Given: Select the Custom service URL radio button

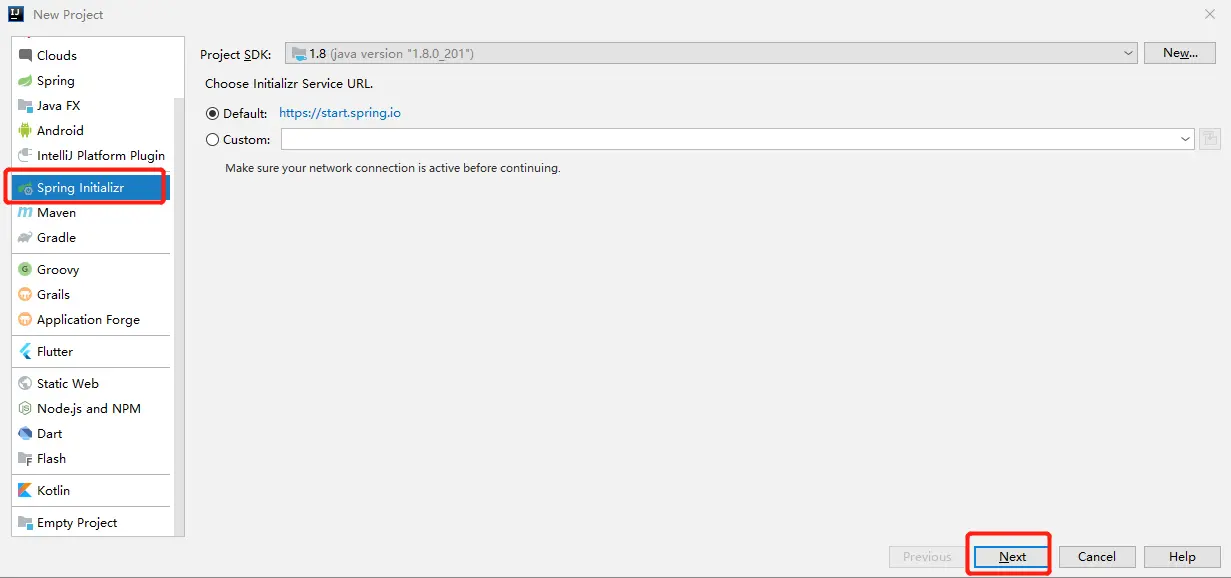Looking at the screenshot, I should (212, 139).
